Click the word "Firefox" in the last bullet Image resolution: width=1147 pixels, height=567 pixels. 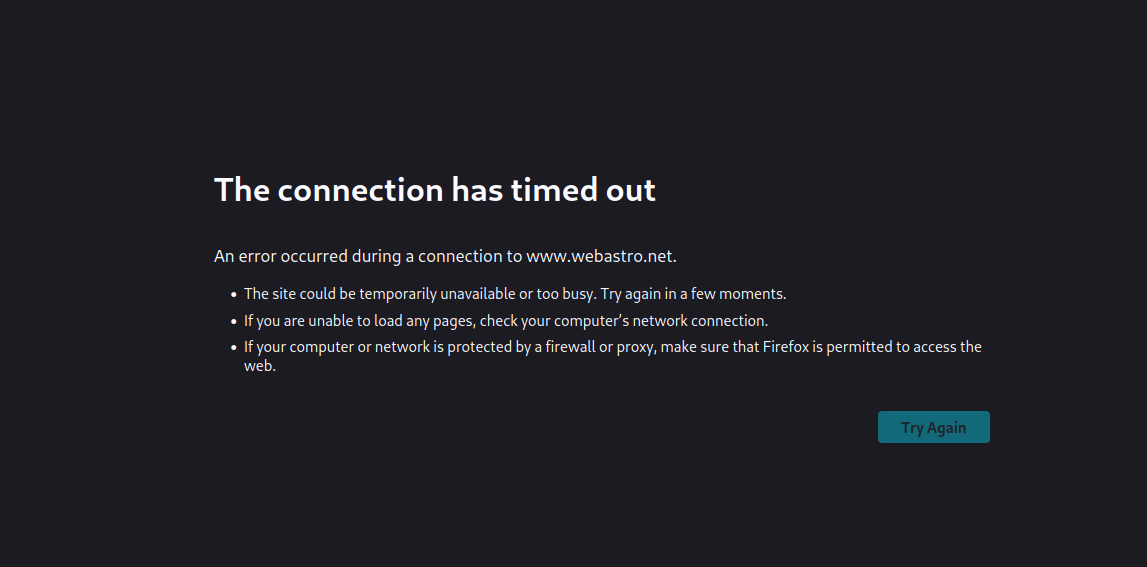tap(788, 347)
